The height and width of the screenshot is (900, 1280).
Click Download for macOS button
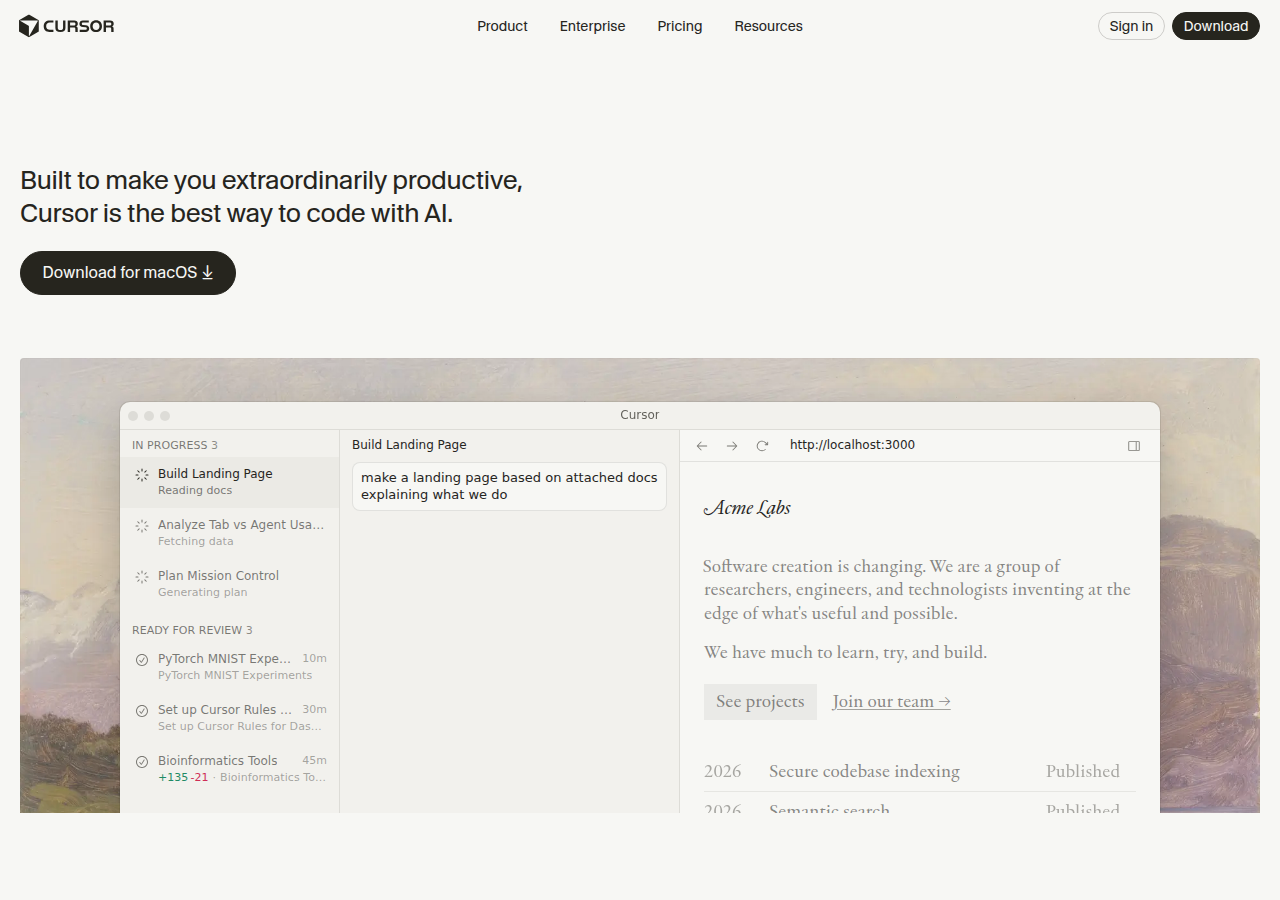pos(128,273)
